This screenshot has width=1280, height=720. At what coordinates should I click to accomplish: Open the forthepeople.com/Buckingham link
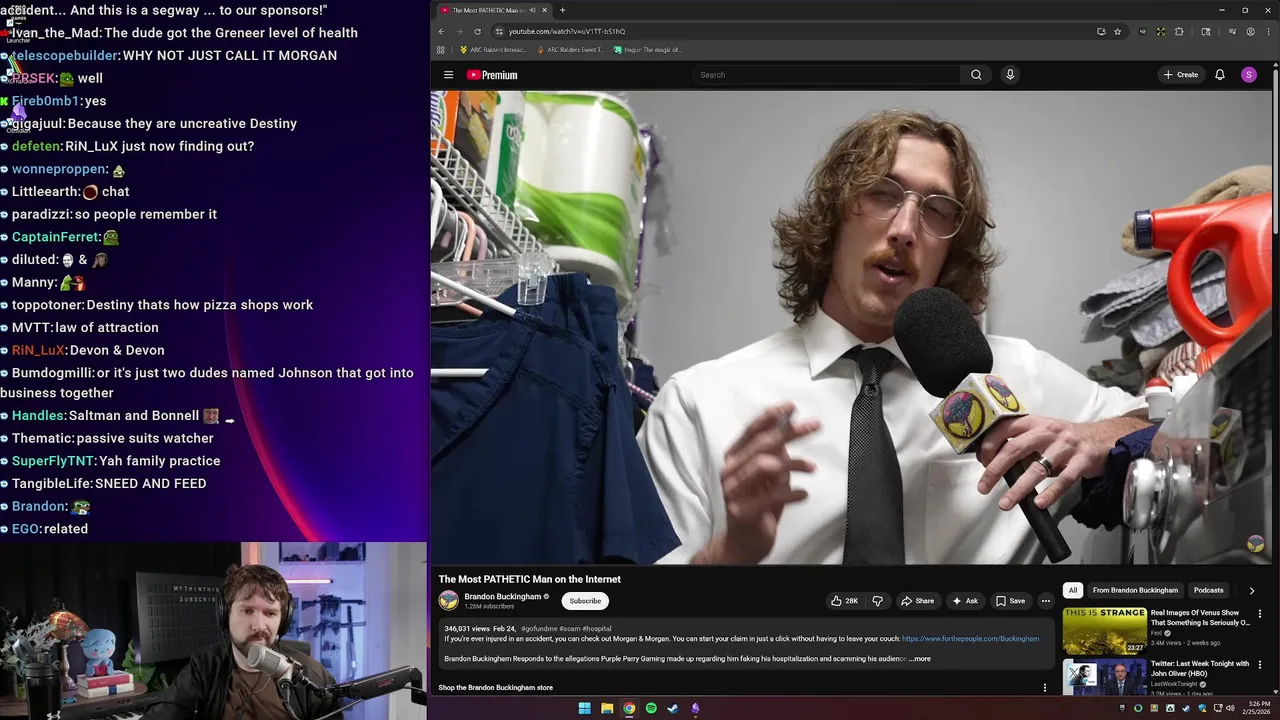[x=970, y=638]
